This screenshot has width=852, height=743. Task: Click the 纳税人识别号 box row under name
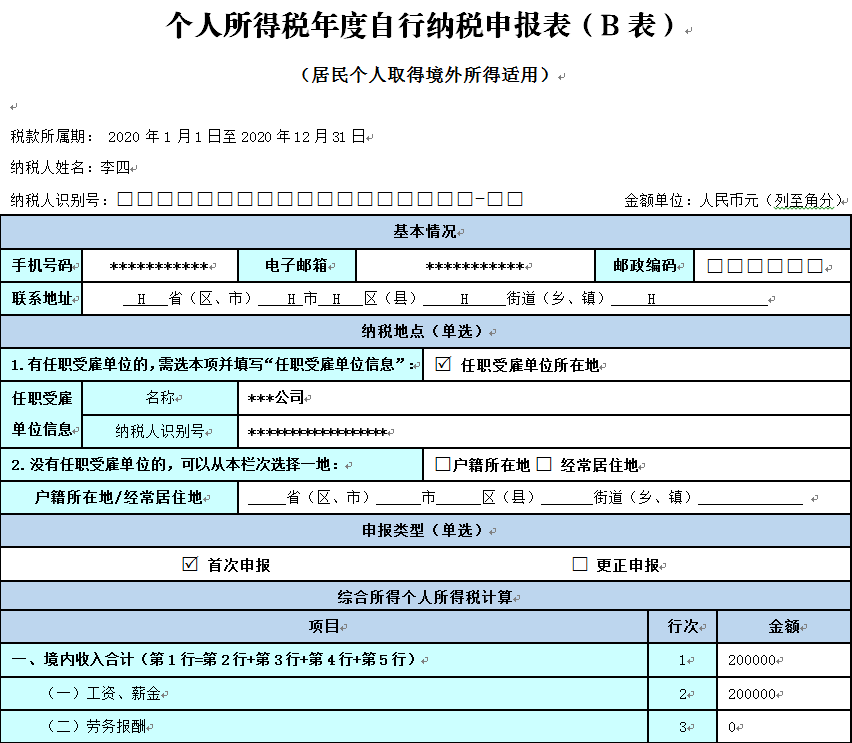point(320,199)
